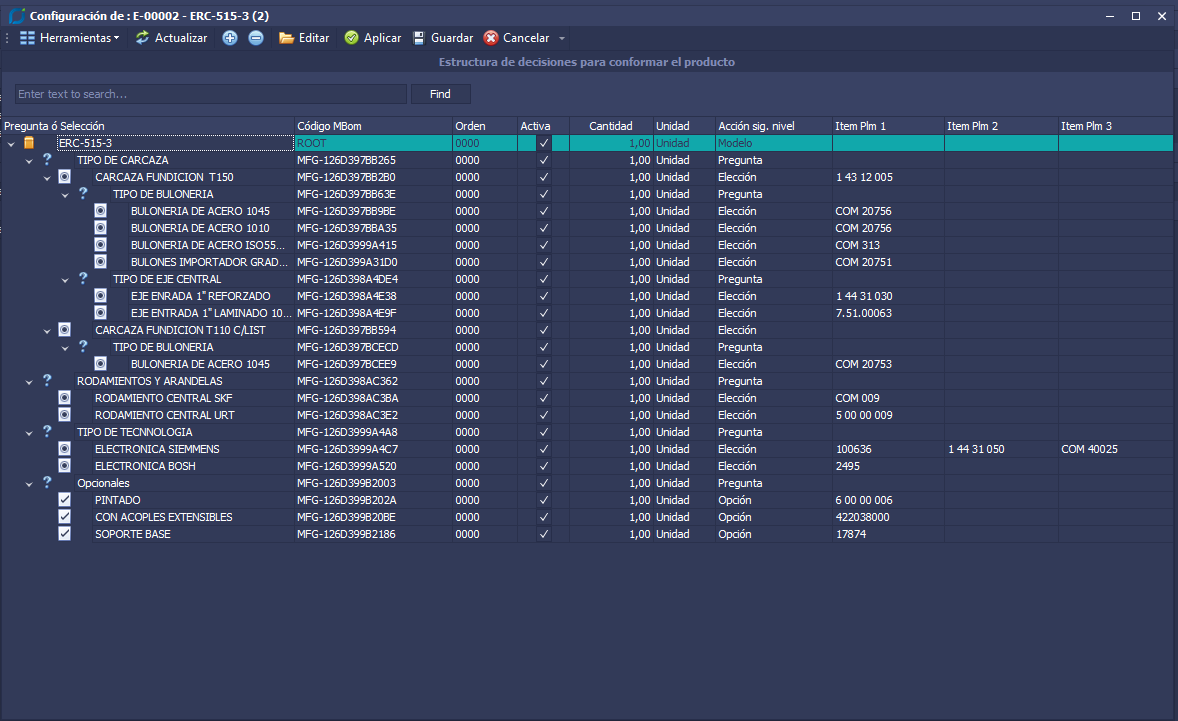Toggle Activa check for PINTADO row
Viewport: 1178px width, 721px height.
click(544, 500)
